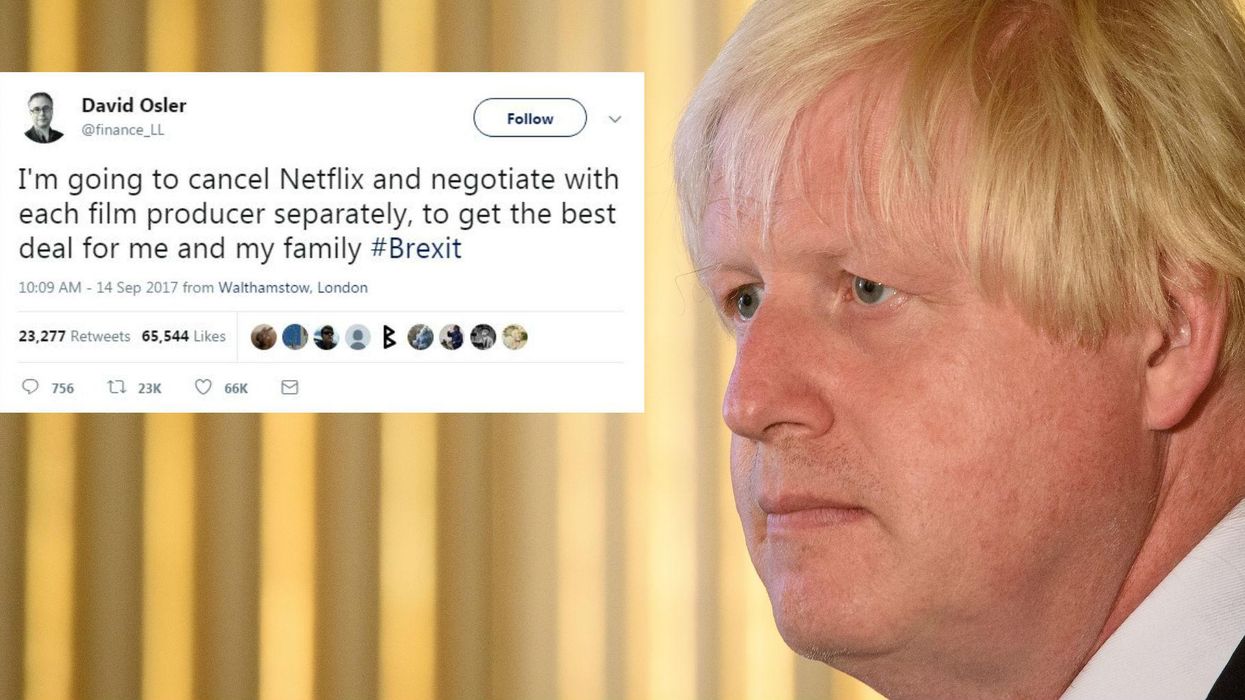Click the David Osler display name
1245x700 pixels.
[x=134, y=105]
